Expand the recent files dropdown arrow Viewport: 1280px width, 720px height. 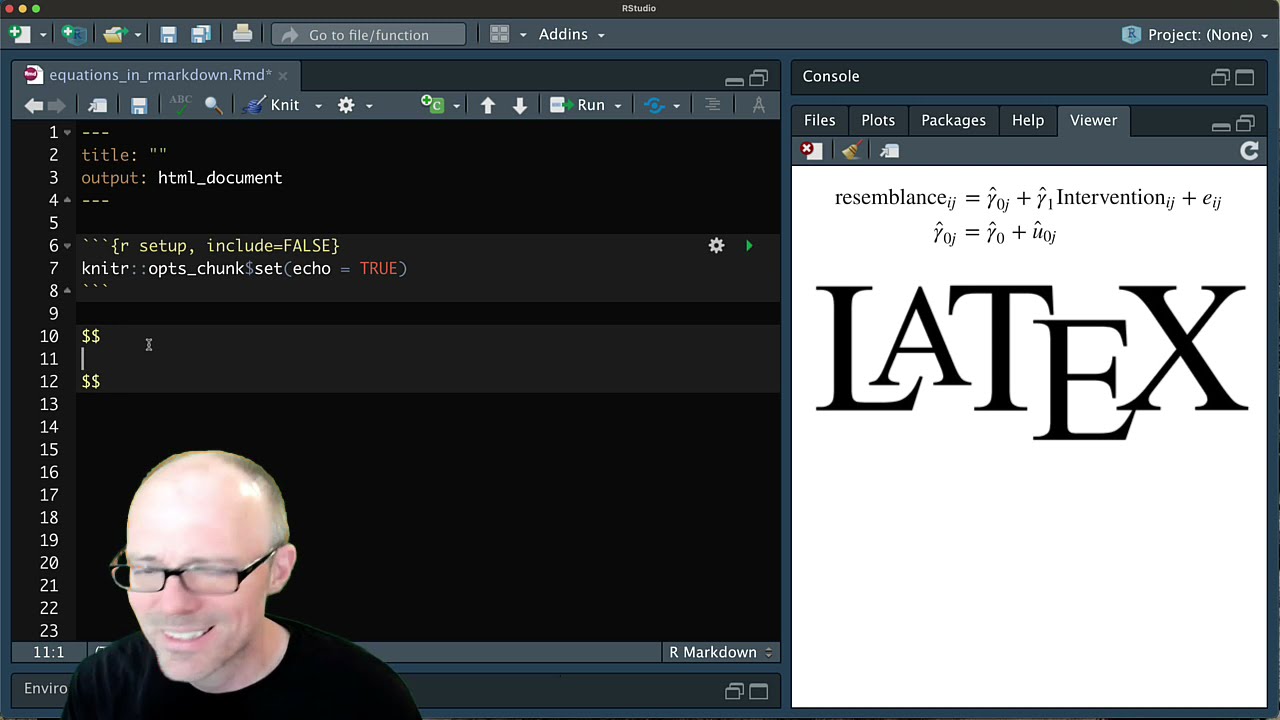tap(138, 35)
